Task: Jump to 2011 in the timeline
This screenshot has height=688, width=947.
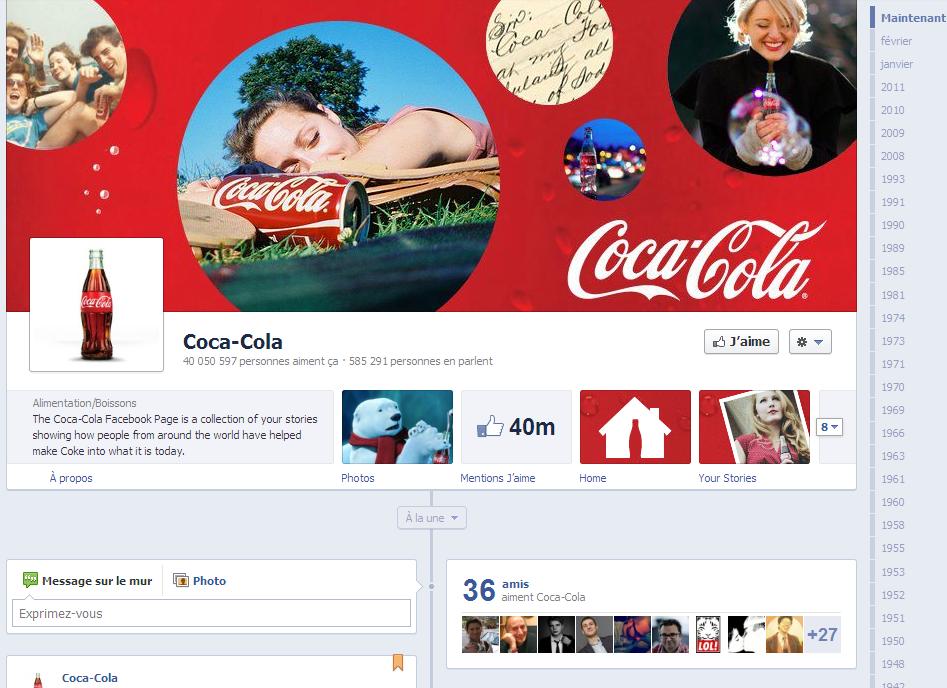Action: coord(892,87)
